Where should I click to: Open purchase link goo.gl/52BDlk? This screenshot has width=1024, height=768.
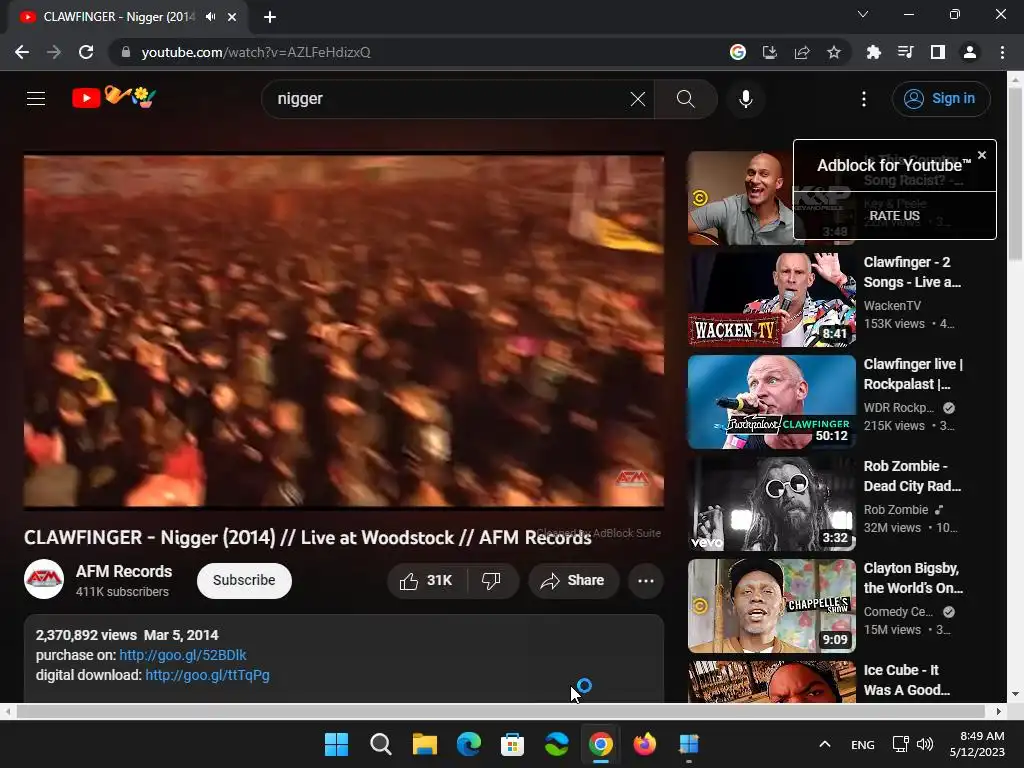coord(183,655)
